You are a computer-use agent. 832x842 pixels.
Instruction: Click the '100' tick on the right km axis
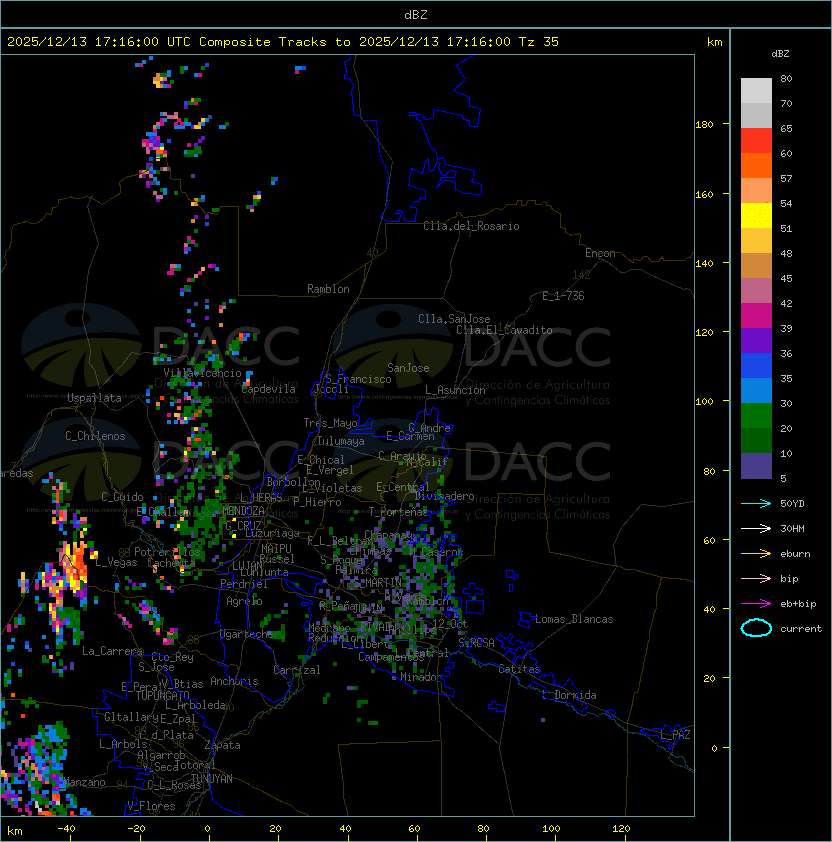coord(704,402)
